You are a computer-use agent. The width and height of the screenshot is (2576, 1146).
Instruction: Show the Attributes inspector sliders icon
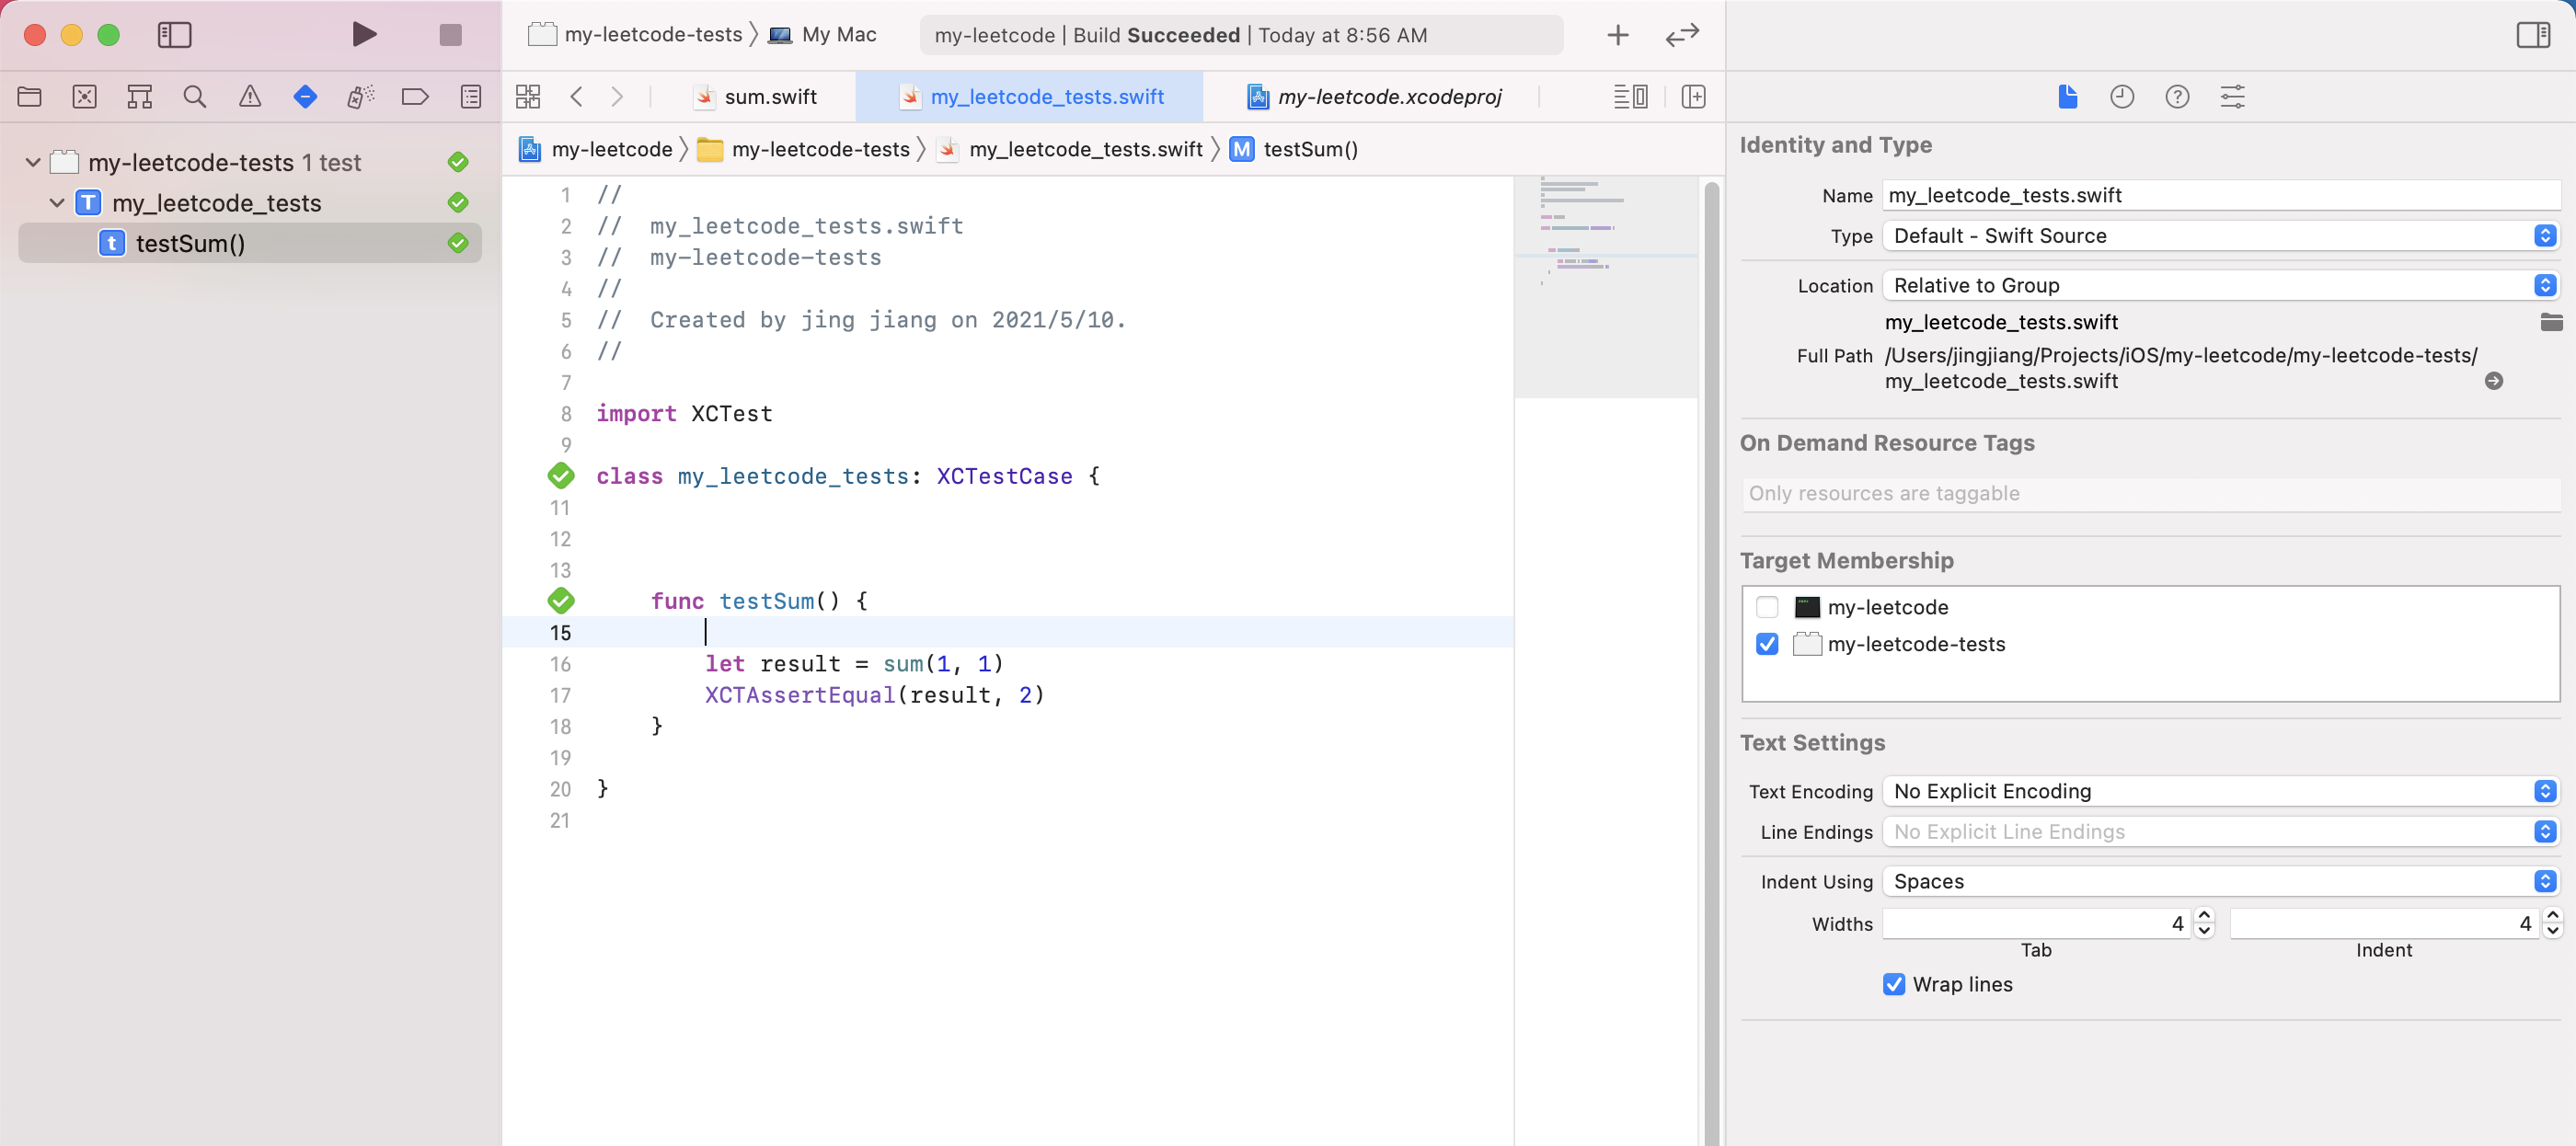pos(2232,97)
